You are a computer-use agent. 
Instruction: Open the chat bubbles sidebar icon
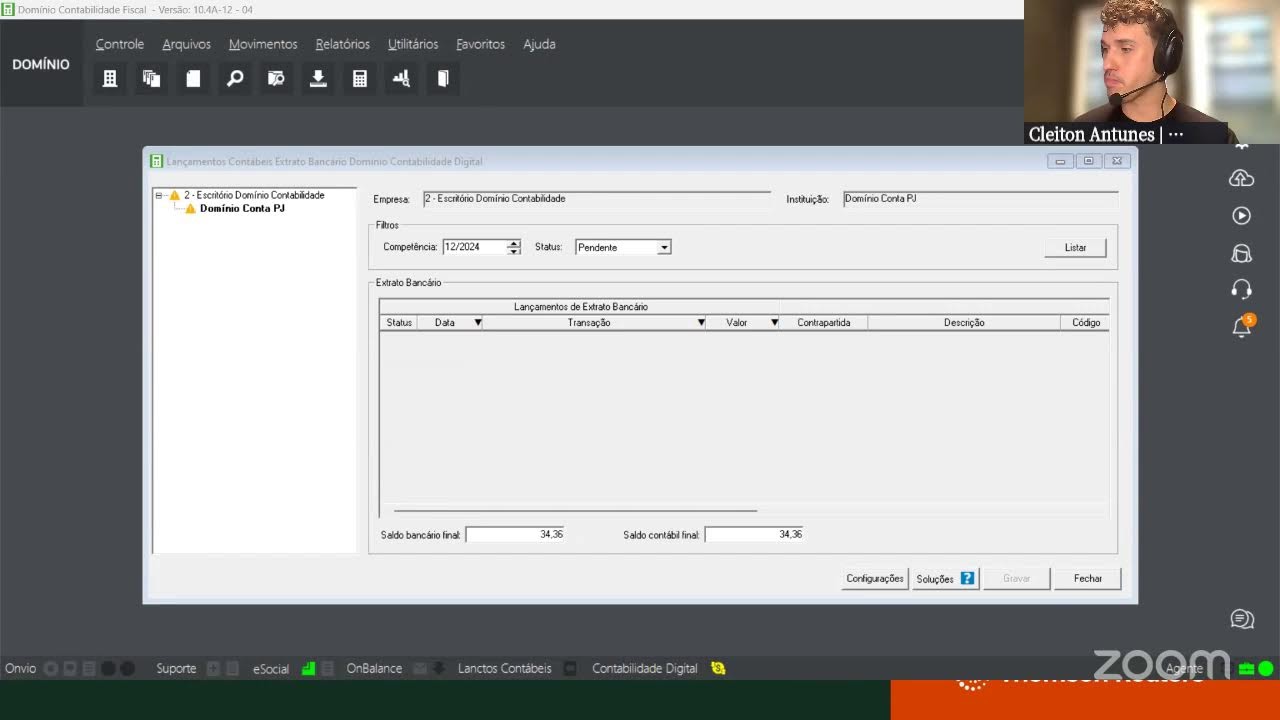coord(1241,620)
